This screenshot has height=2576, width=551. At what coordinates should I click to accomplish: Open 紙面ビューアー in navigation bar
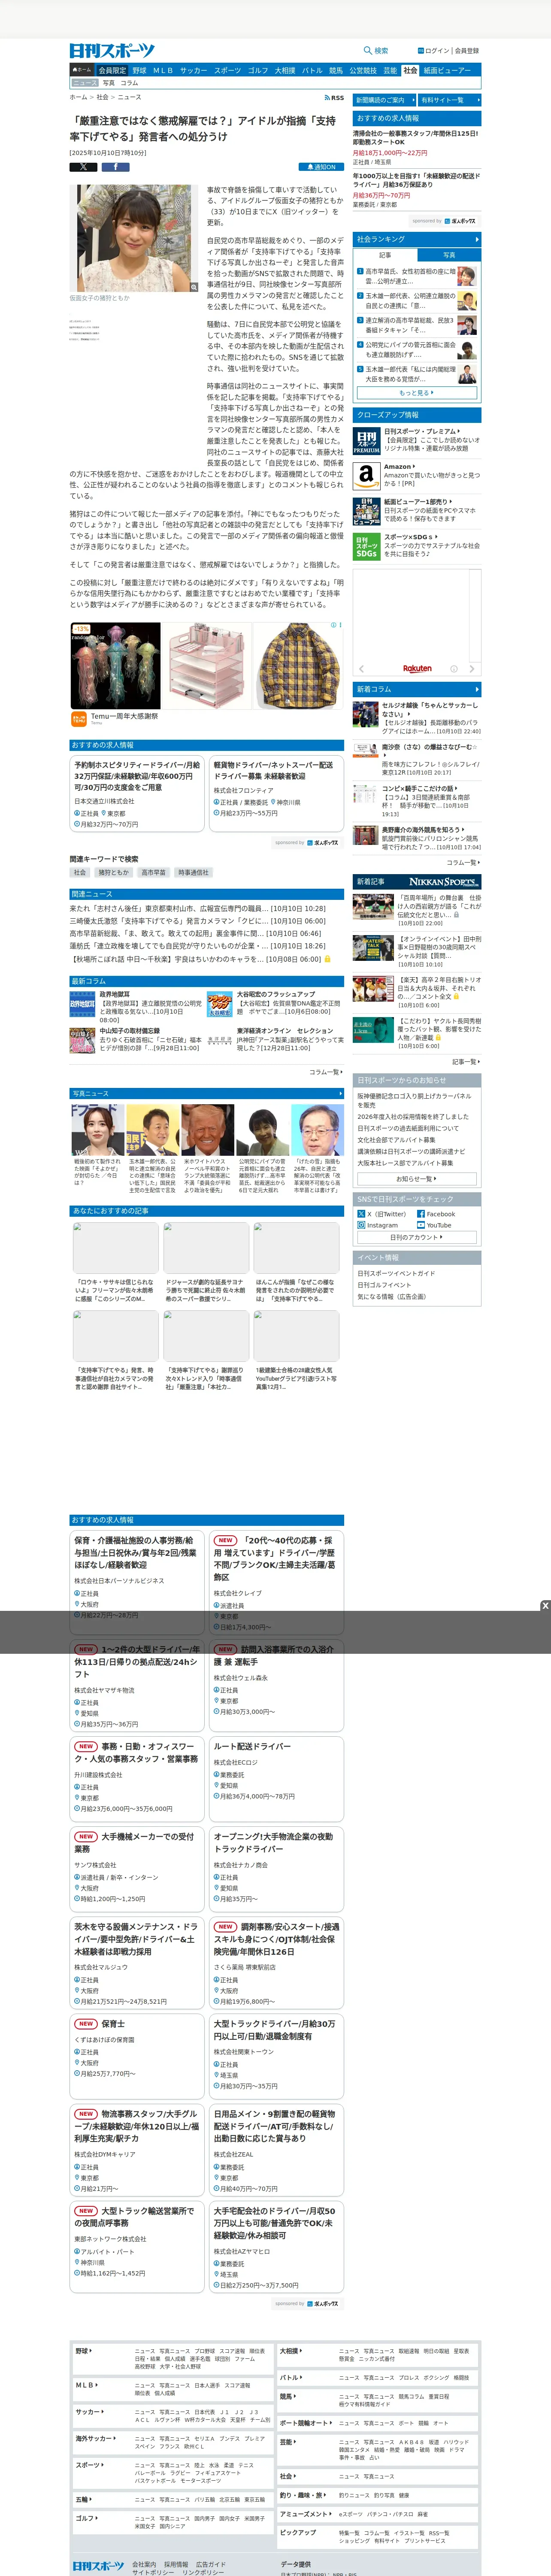tap(447, 71)
